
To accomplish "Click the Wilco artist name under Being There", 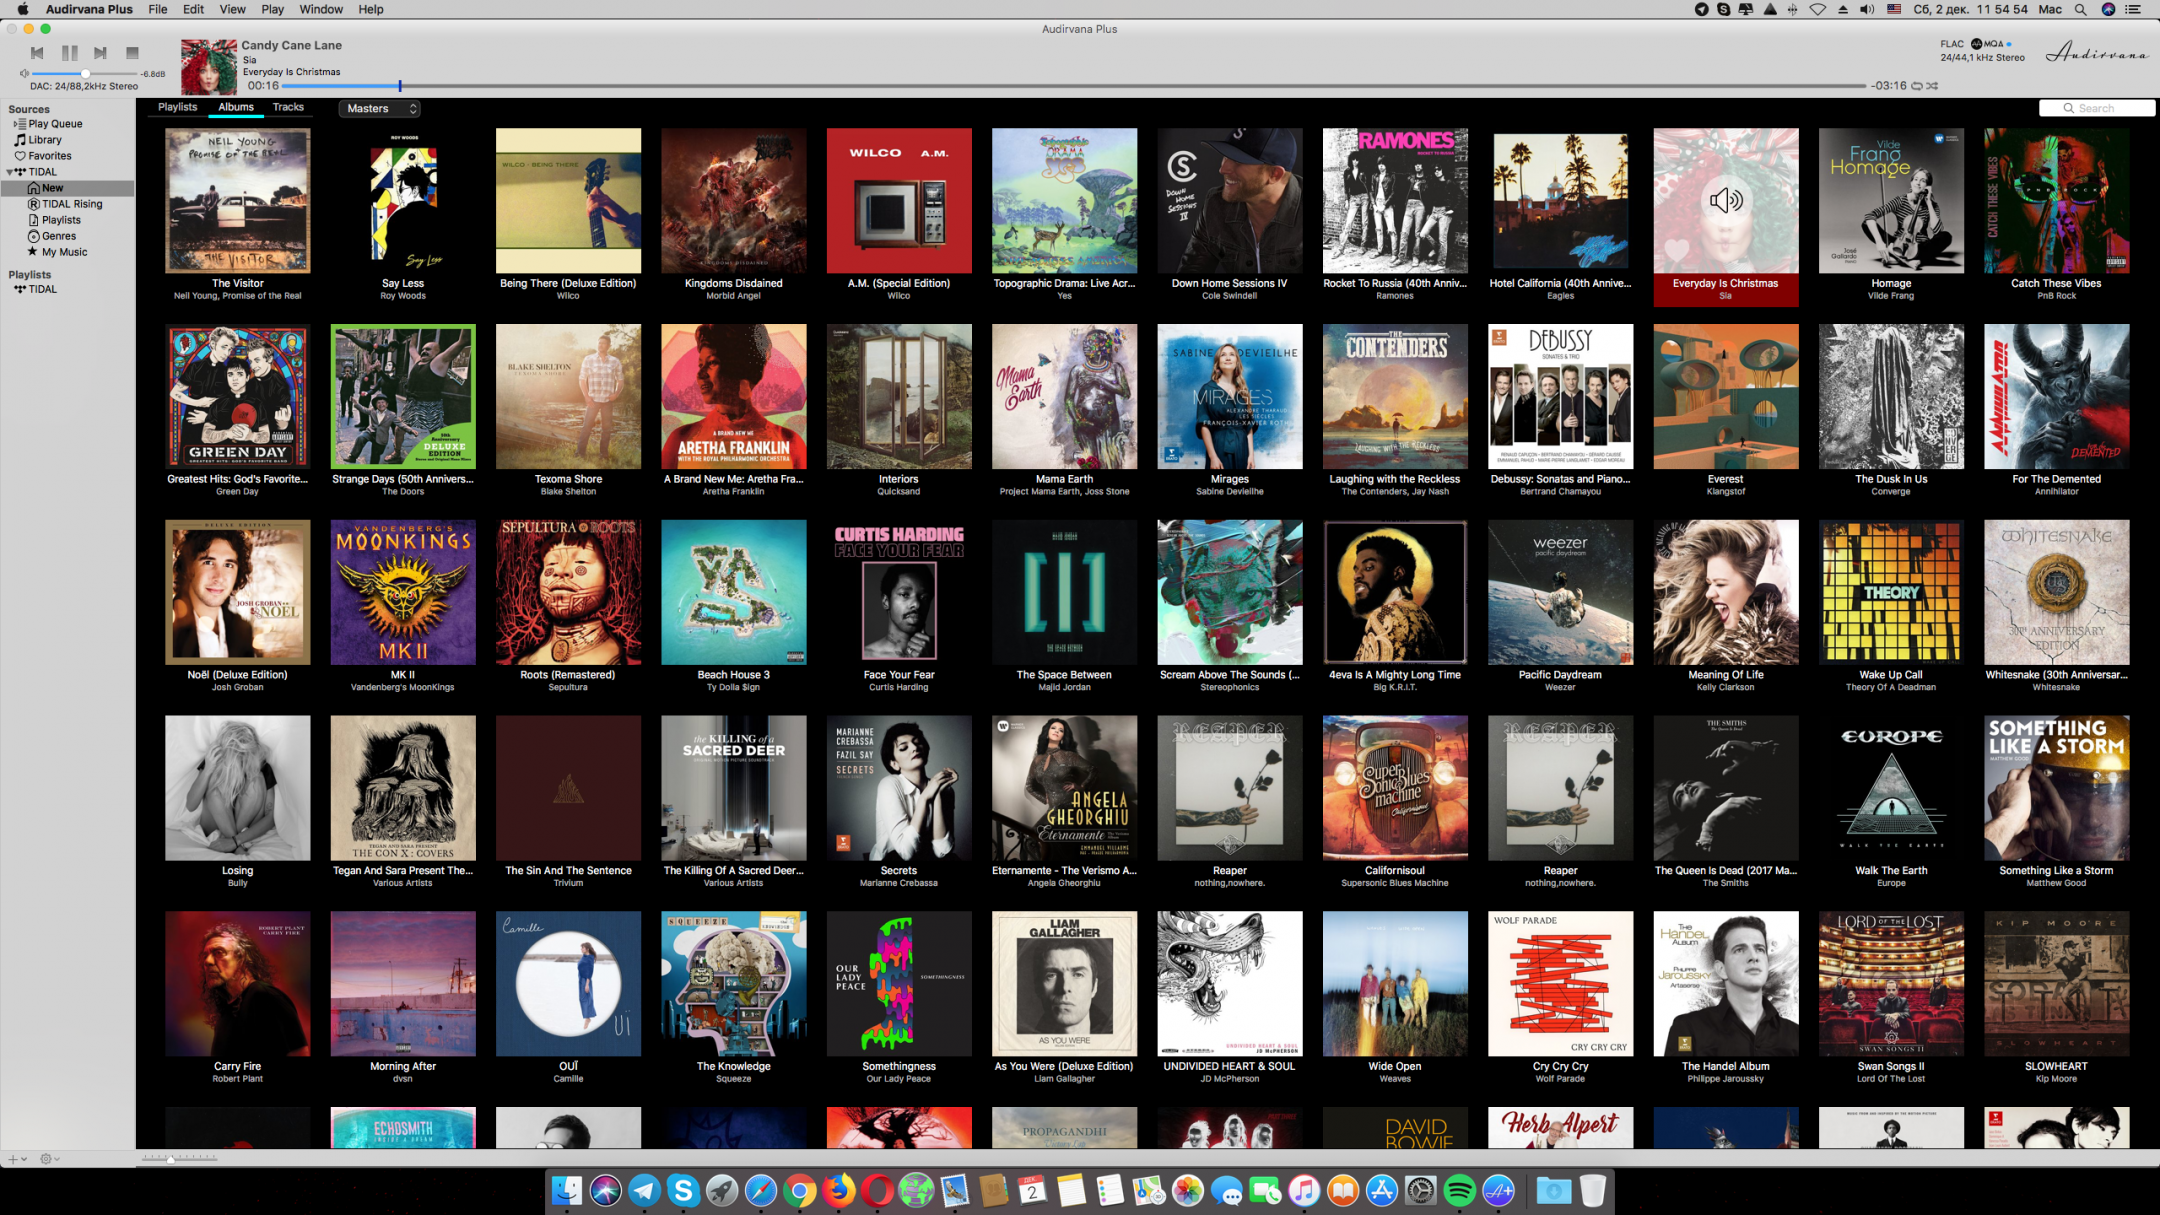I will (x=568, y=296).
